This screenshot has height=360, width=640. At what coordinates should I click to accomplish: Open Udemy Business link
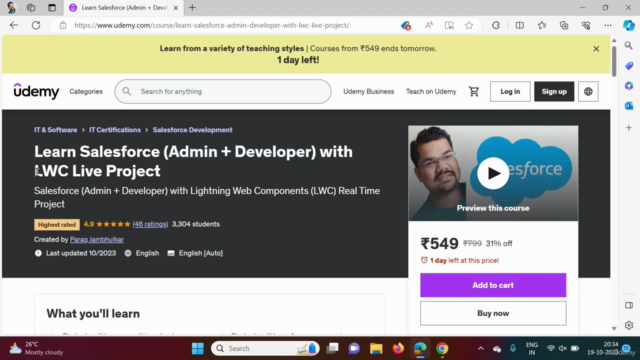[x=369, y=91]
